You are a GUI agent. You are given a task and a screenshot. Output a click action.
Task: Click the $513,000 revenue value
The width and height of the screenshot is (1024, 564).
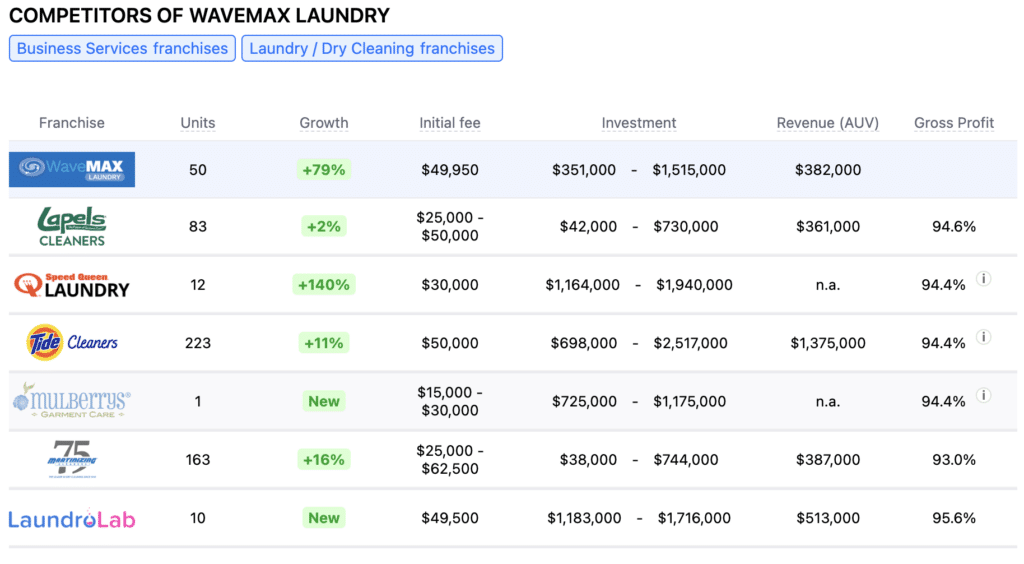pos(827,518)
